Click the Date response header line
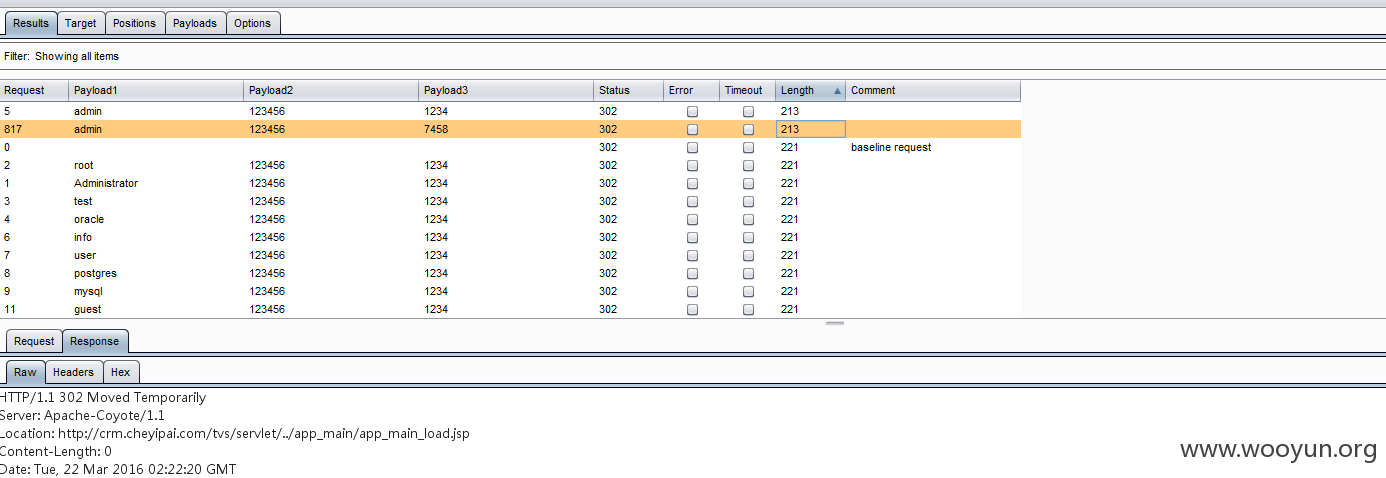This screenshot has width=1386, height=478. 118,469
